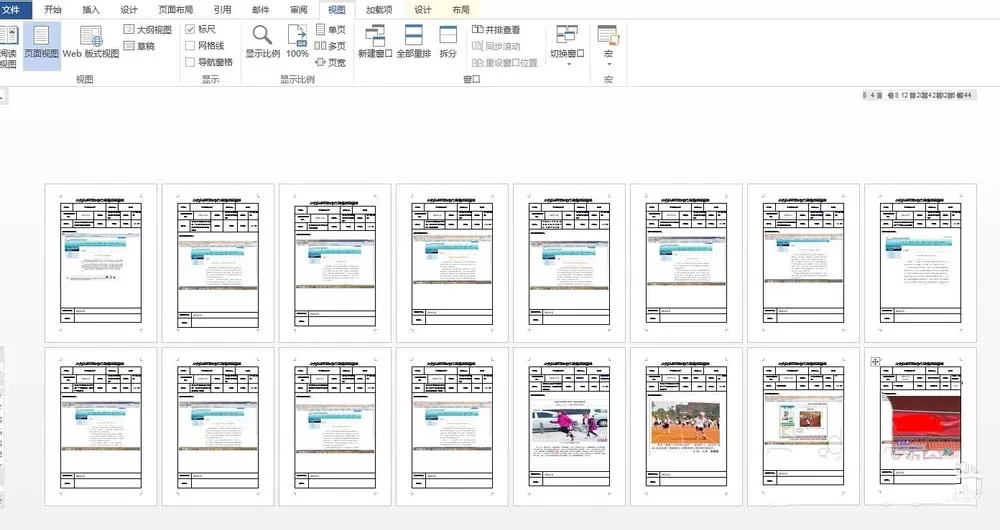The height and width of the screenshot is (530, 1000).
Task: Select the first page thumbnail in top row
Action: (101, 263)
